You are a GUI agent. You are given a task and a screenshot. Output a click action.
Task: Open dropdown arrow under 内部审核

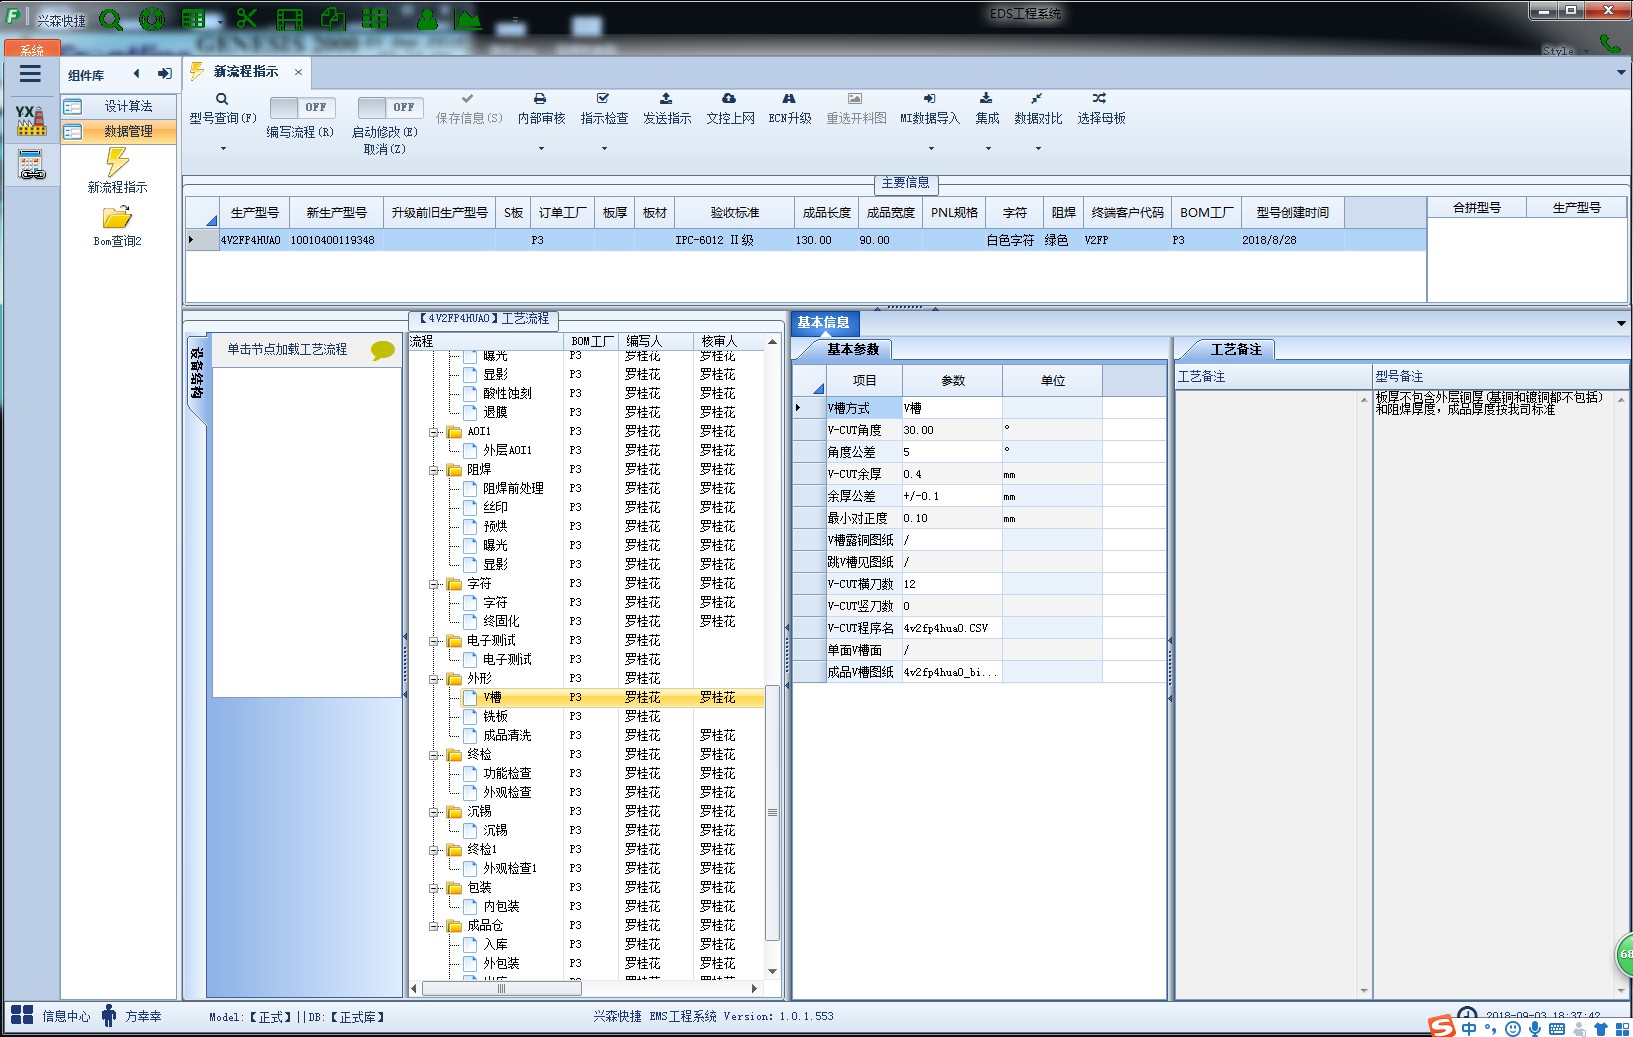(542, 149)
